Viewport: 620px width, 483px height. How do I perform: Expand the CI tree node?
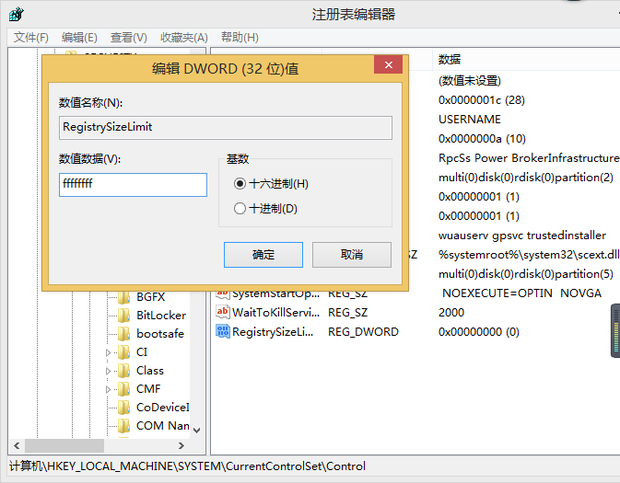109,353
